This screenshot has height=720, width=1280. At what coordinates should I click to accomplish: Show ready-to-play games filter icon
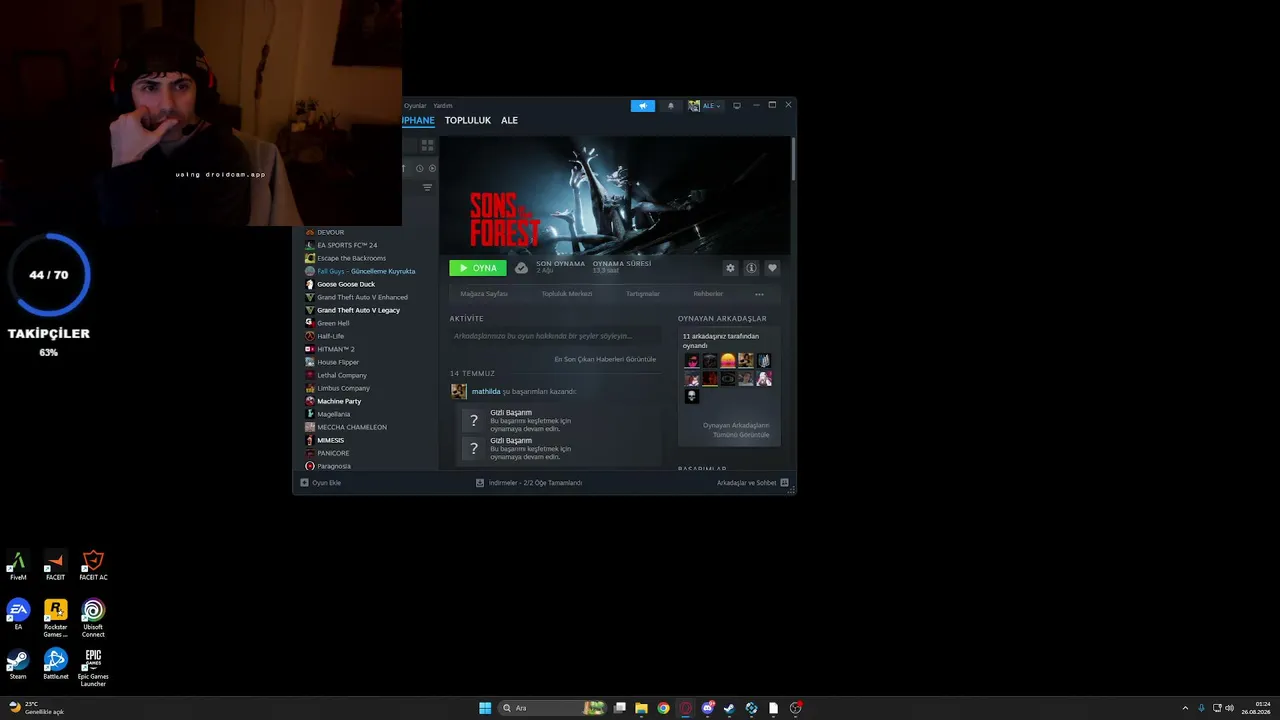pyautogui.click(x=432, y=168)
